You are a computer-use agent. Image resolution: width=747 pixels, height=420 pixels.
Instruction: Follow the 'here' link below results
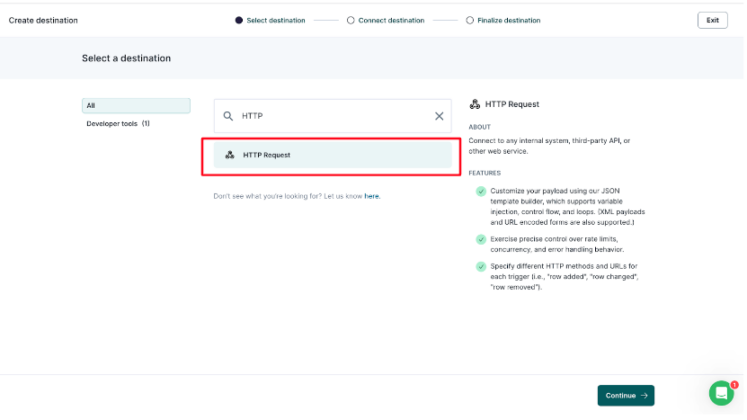(x=372, y=196)
